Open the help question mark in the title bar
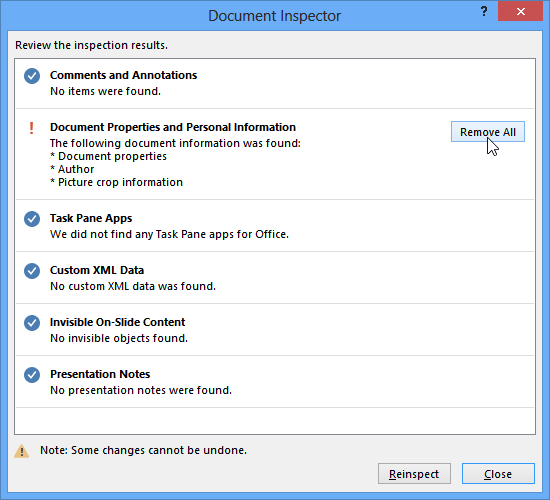The height and width of the screenshot is (500, 550). coord(484,12)
